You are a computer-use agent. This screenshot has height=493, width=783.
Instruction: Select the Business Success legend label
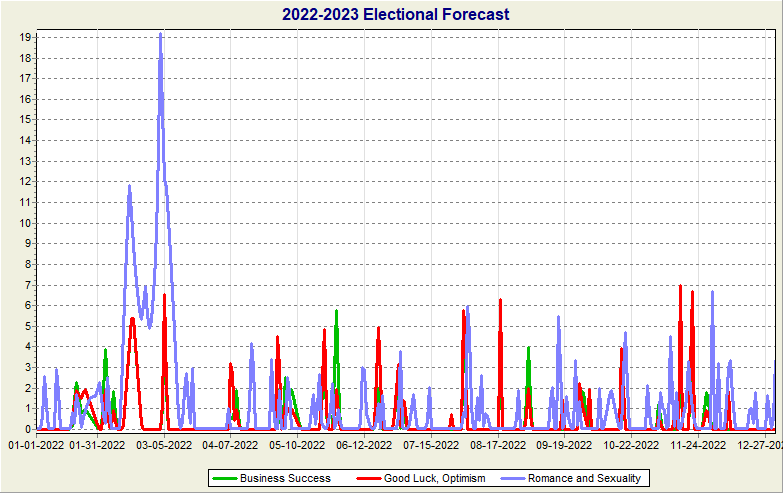point(285,478)
